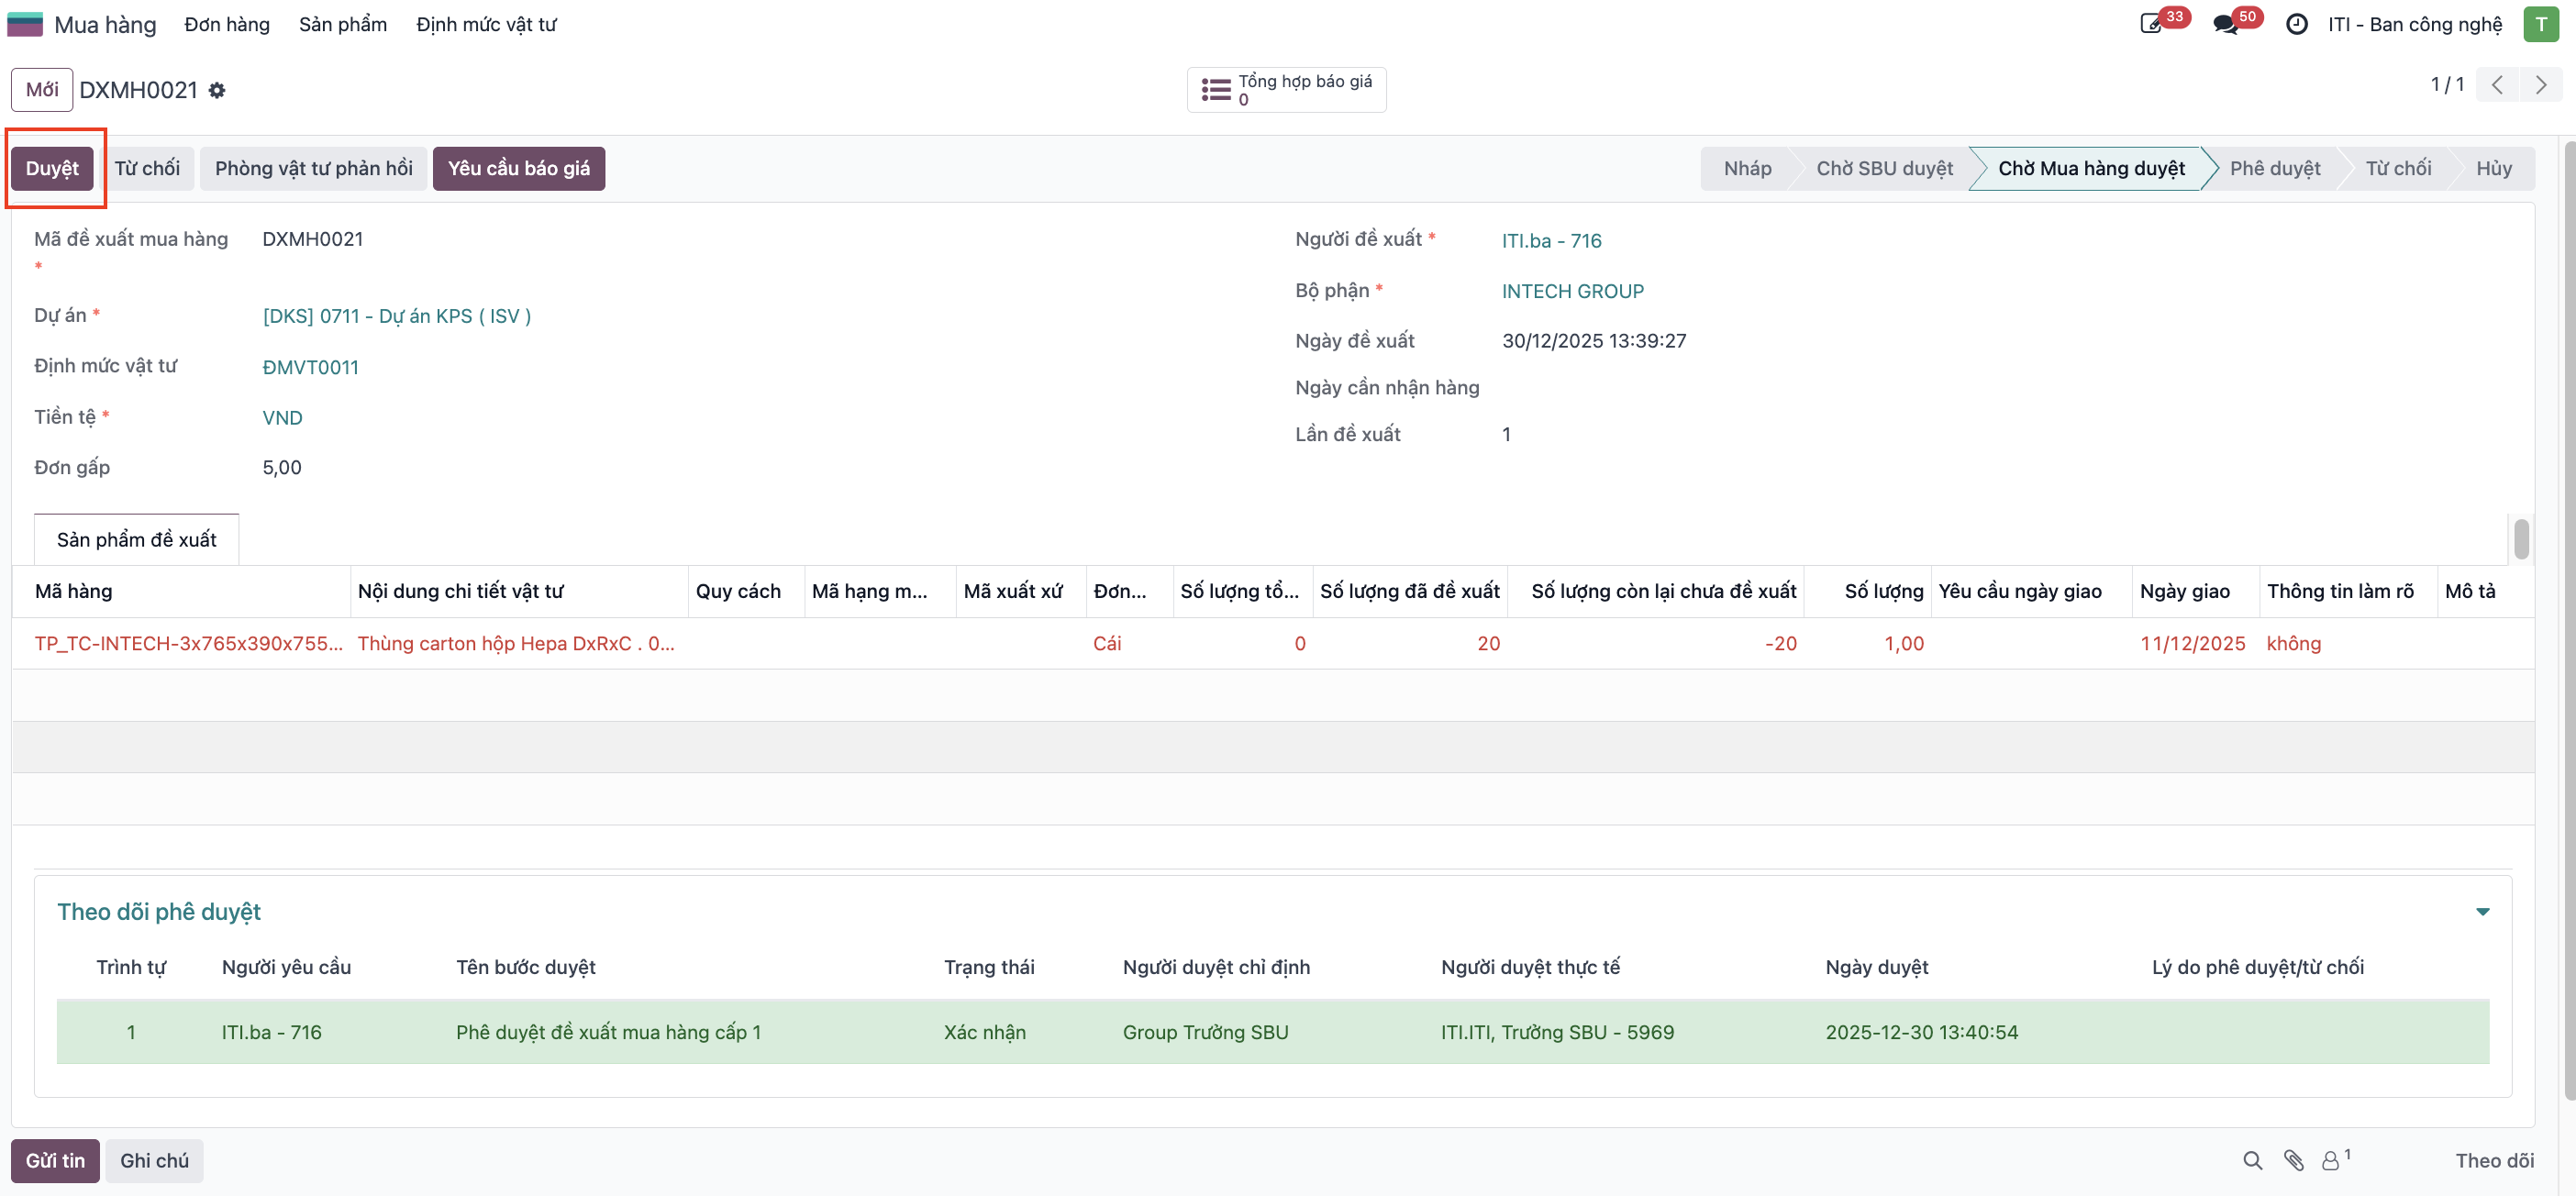Search messages with the magnifier icon
2576x1196 pixels.
(x=2252, y=1160)
